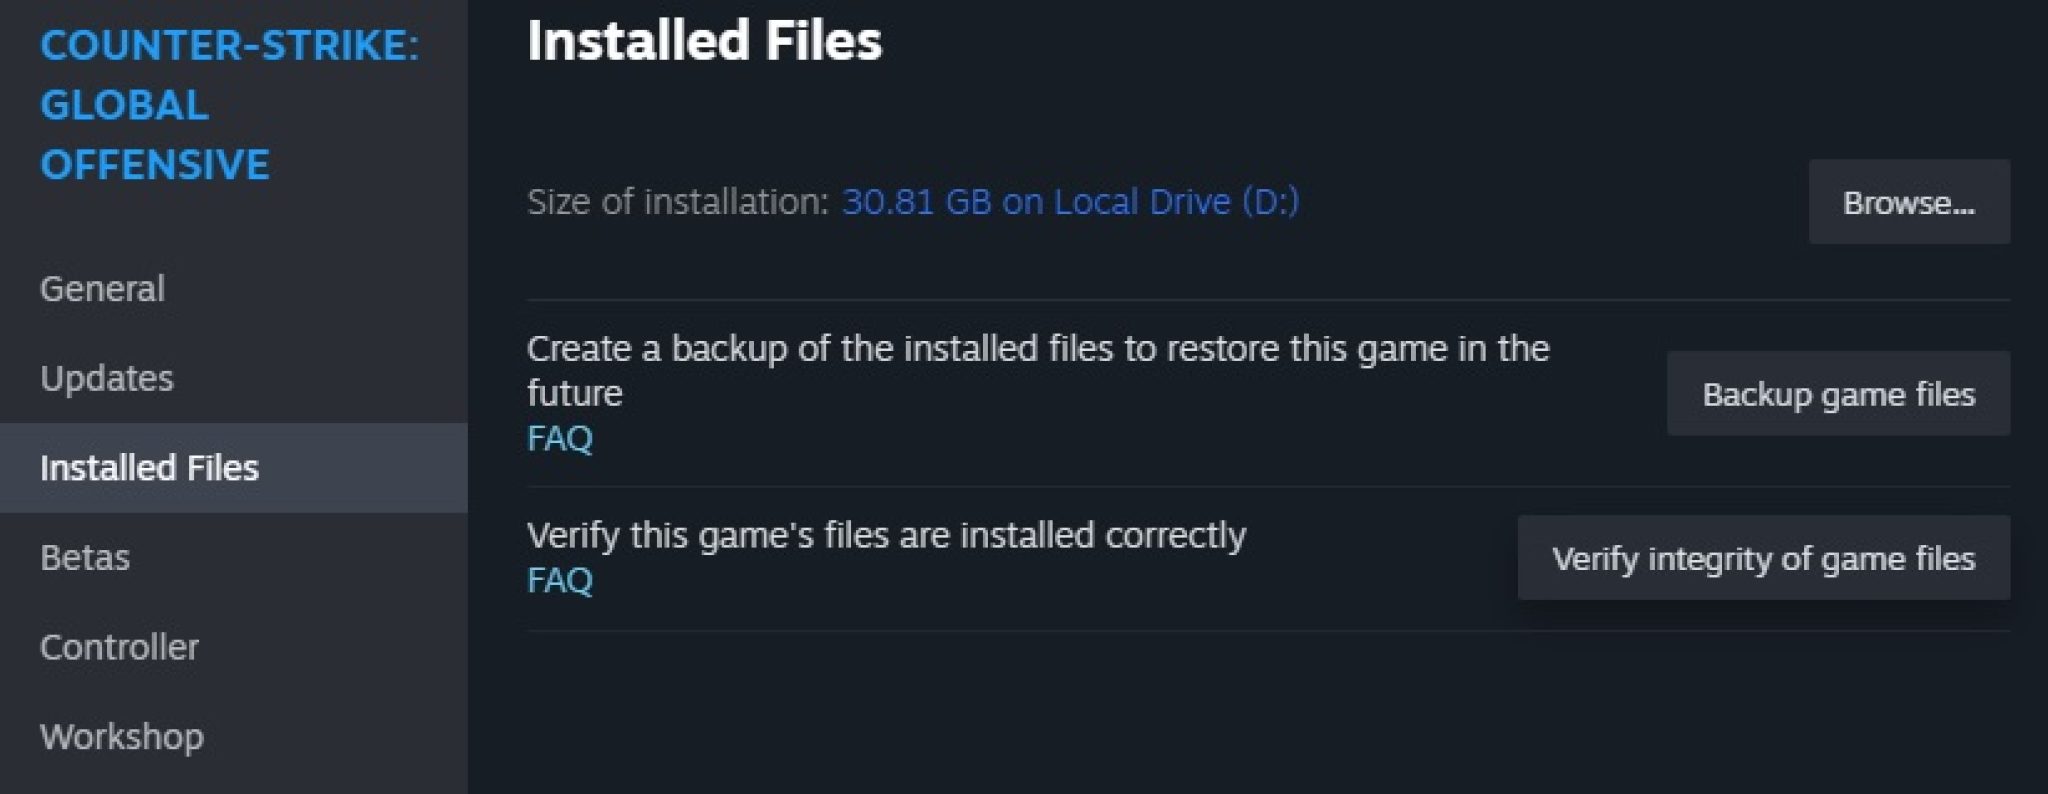Click the Browse button to open install folder
The height and width of the screenshot is (794, 2048).
(1908, 201)
